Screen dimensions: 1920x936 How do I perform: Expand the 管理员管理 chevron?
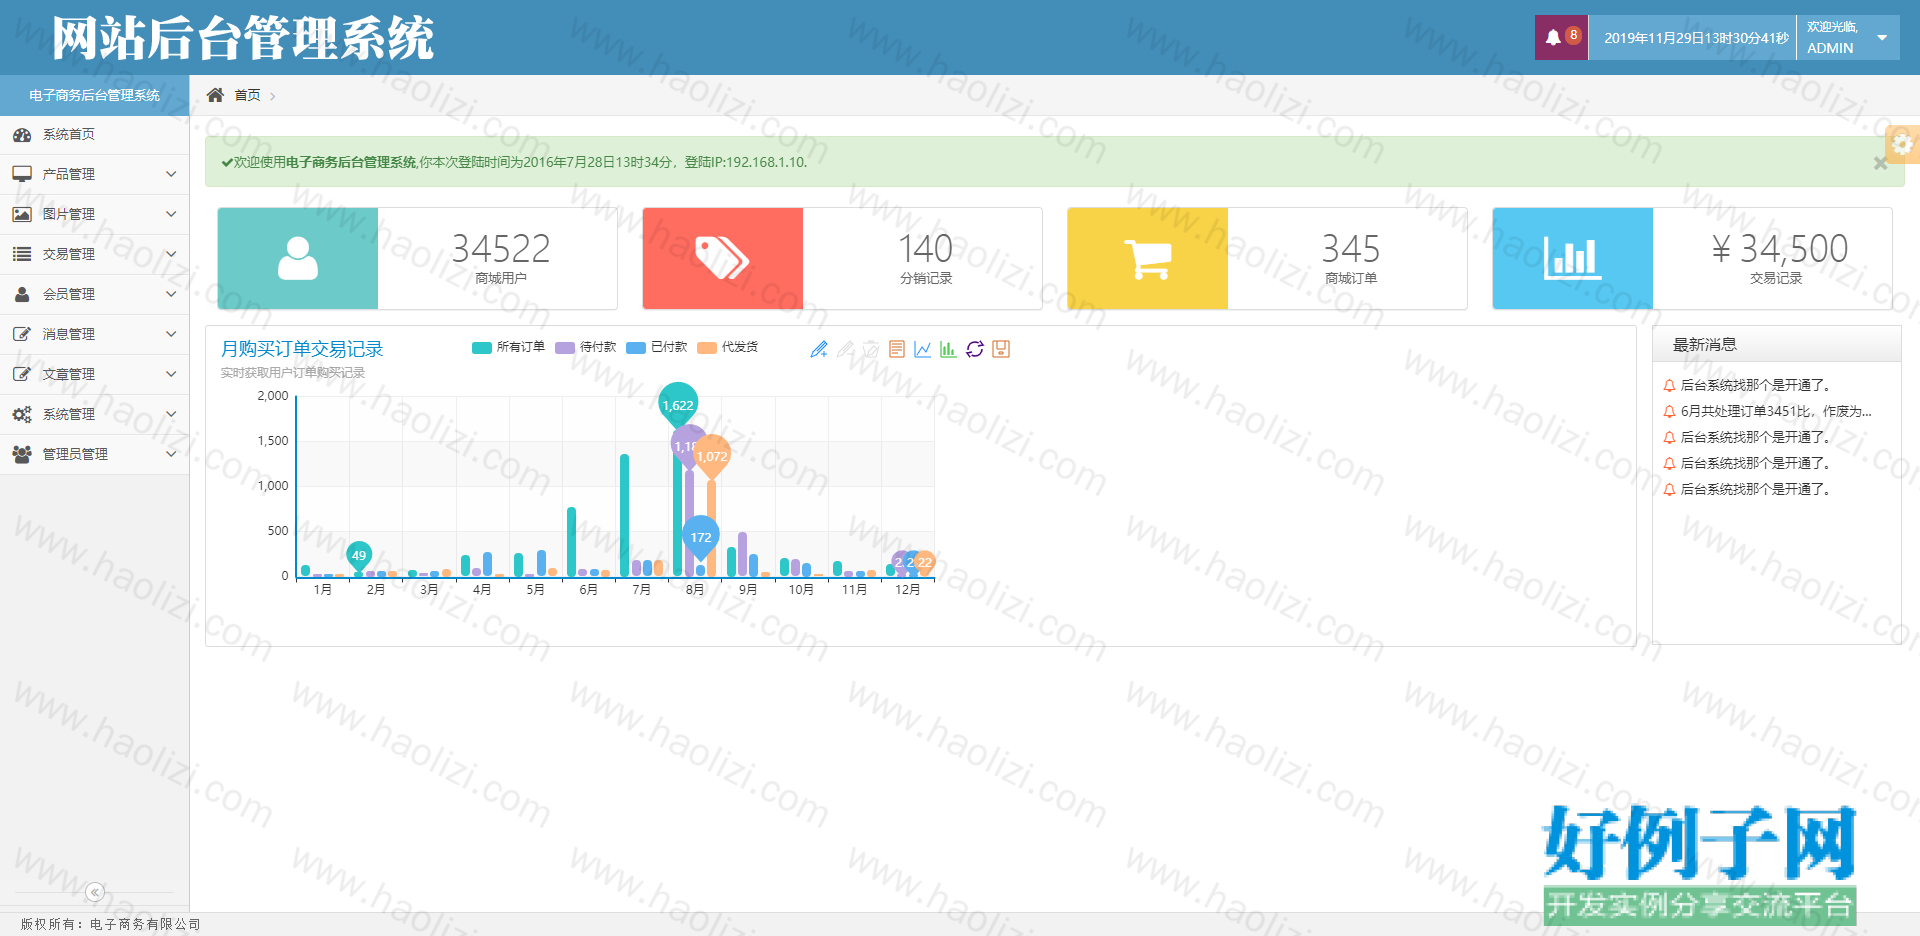tap(171, 454)
